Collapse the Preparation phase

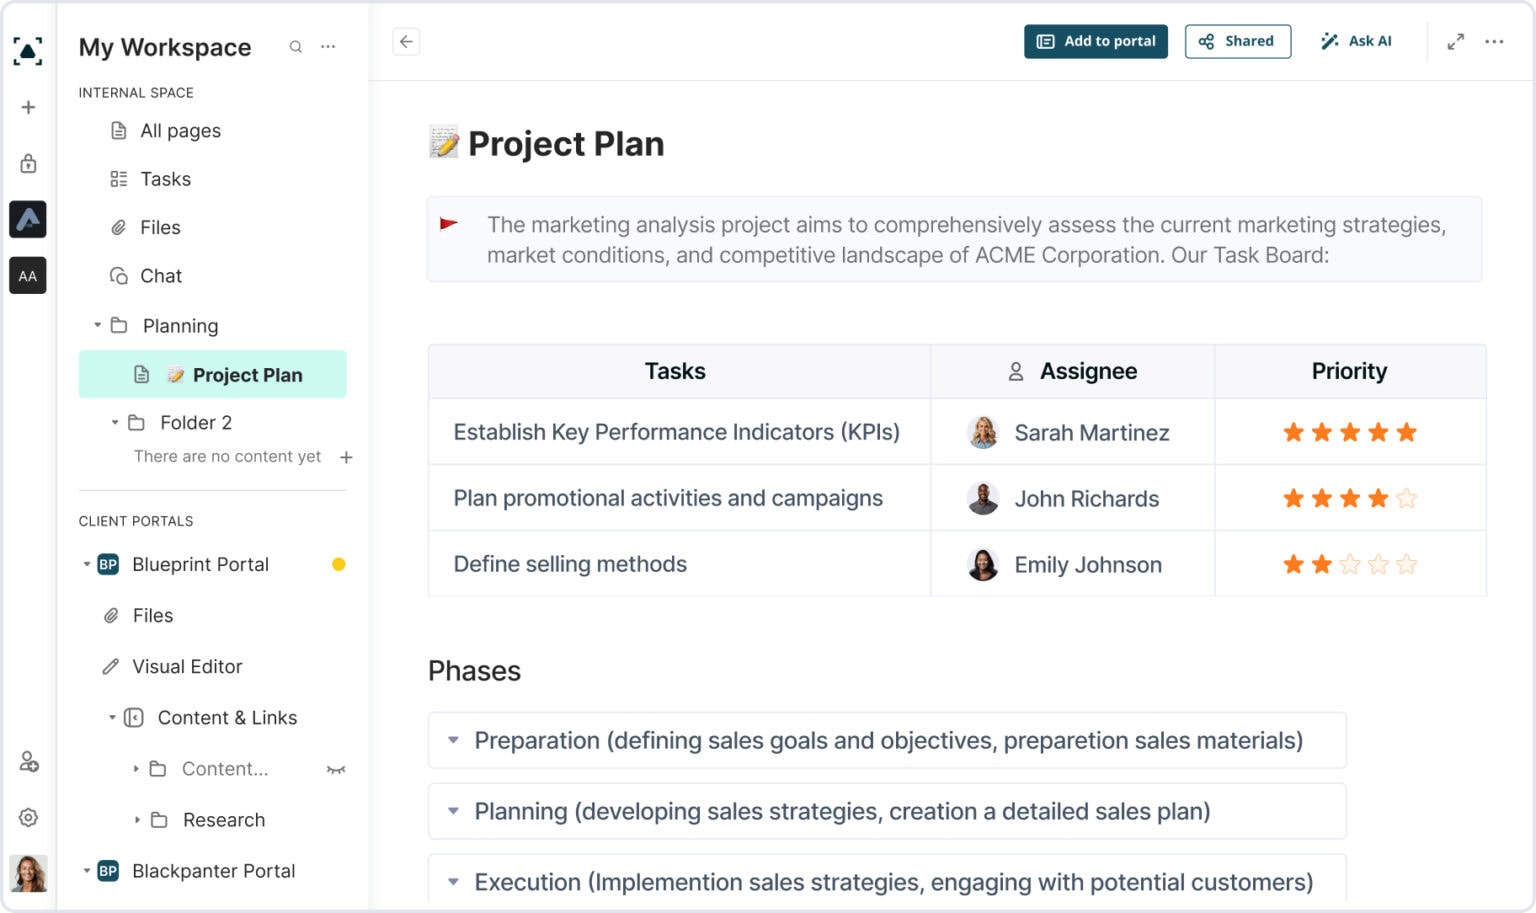pyautogui.click(x=453, y=740)
